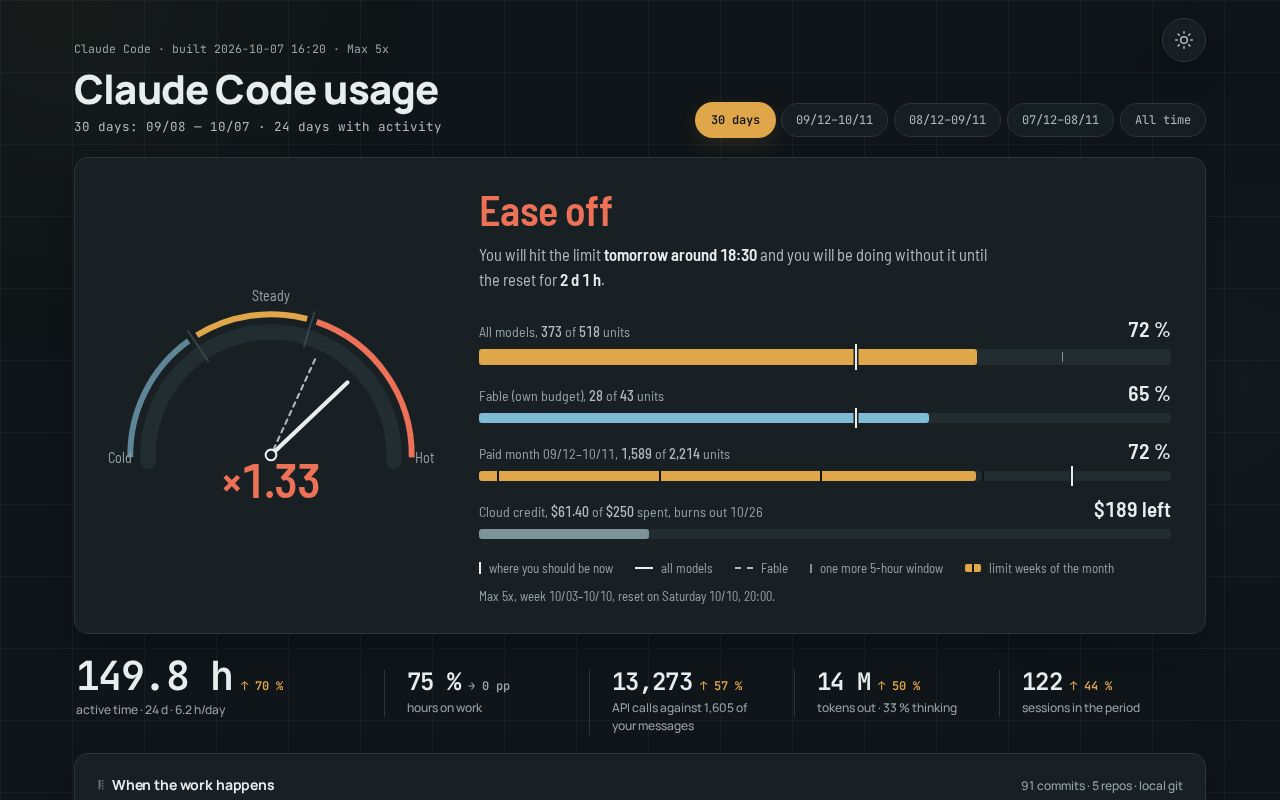Screen dimensions: 1280x800
Task: Show All time usage
Action: click(1163, 120)
